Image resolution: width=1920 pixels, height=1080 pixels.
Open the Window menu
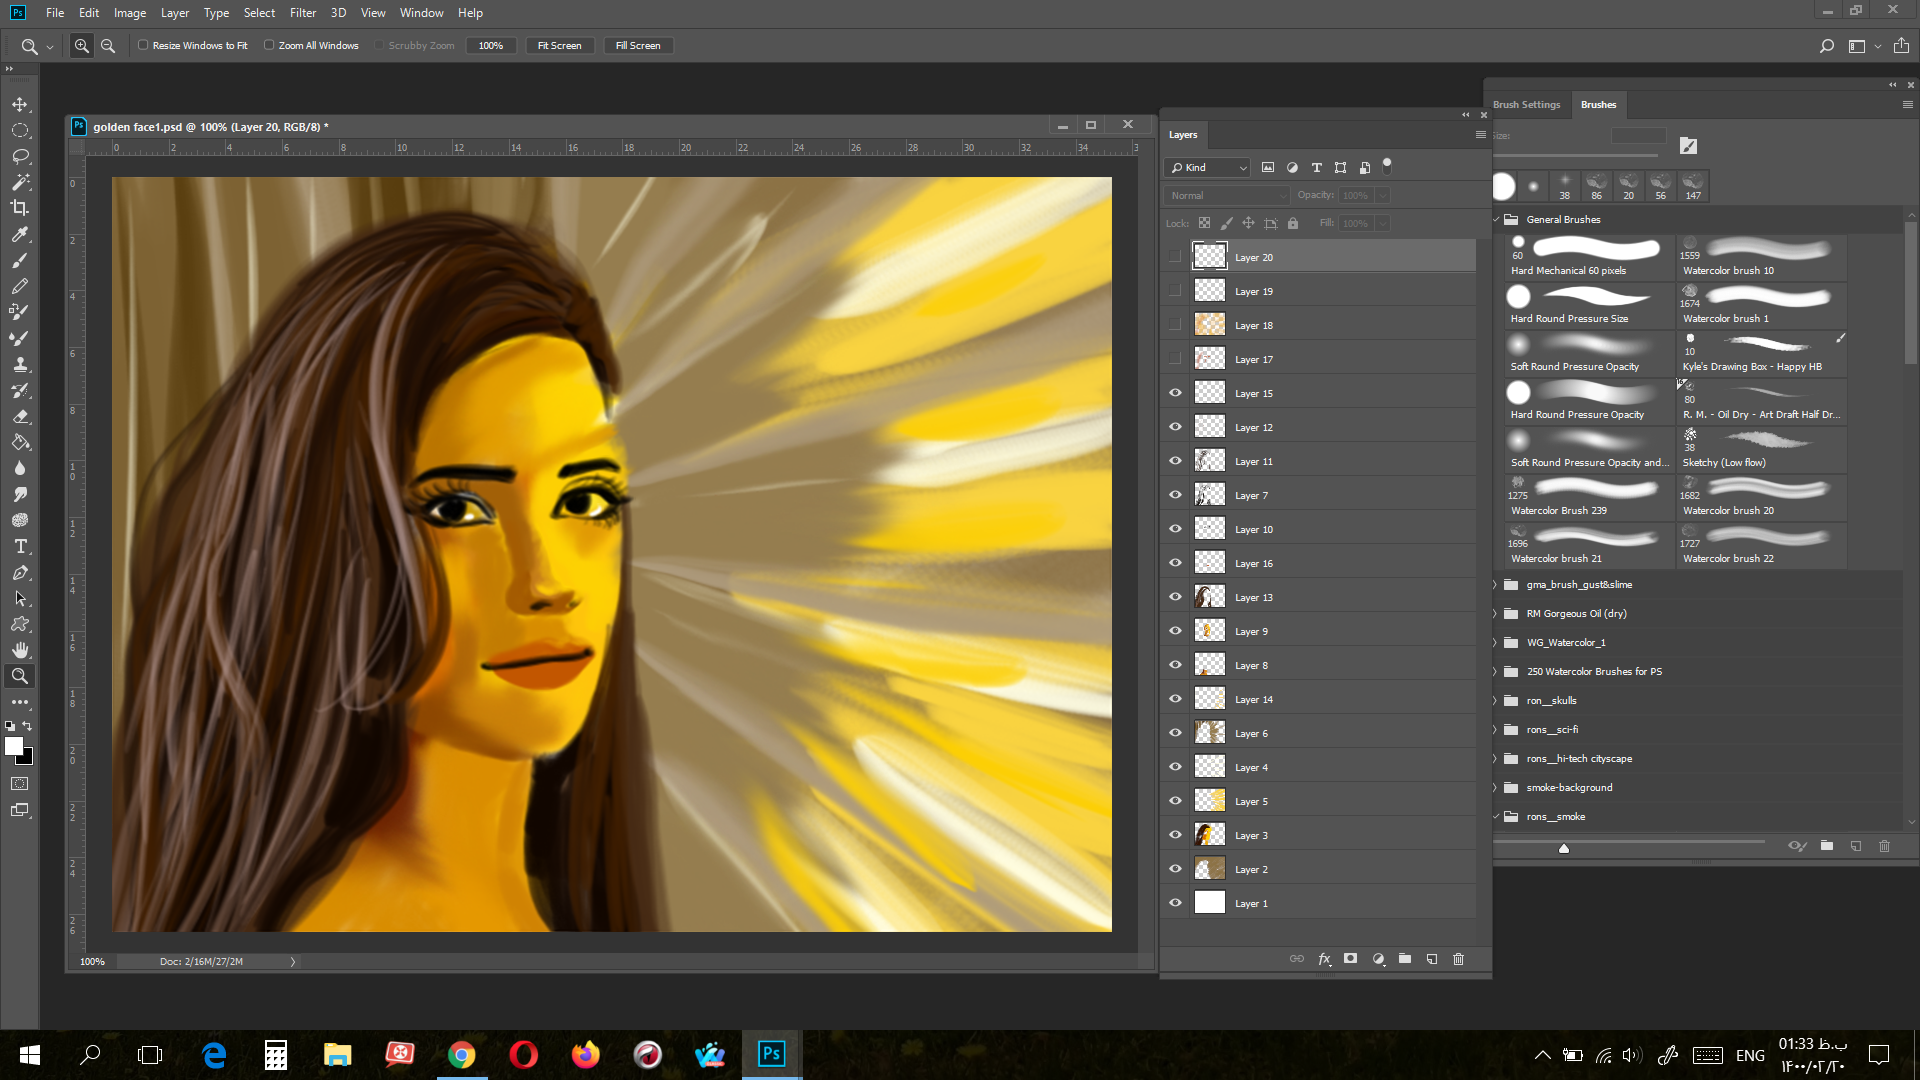(422, 13)
